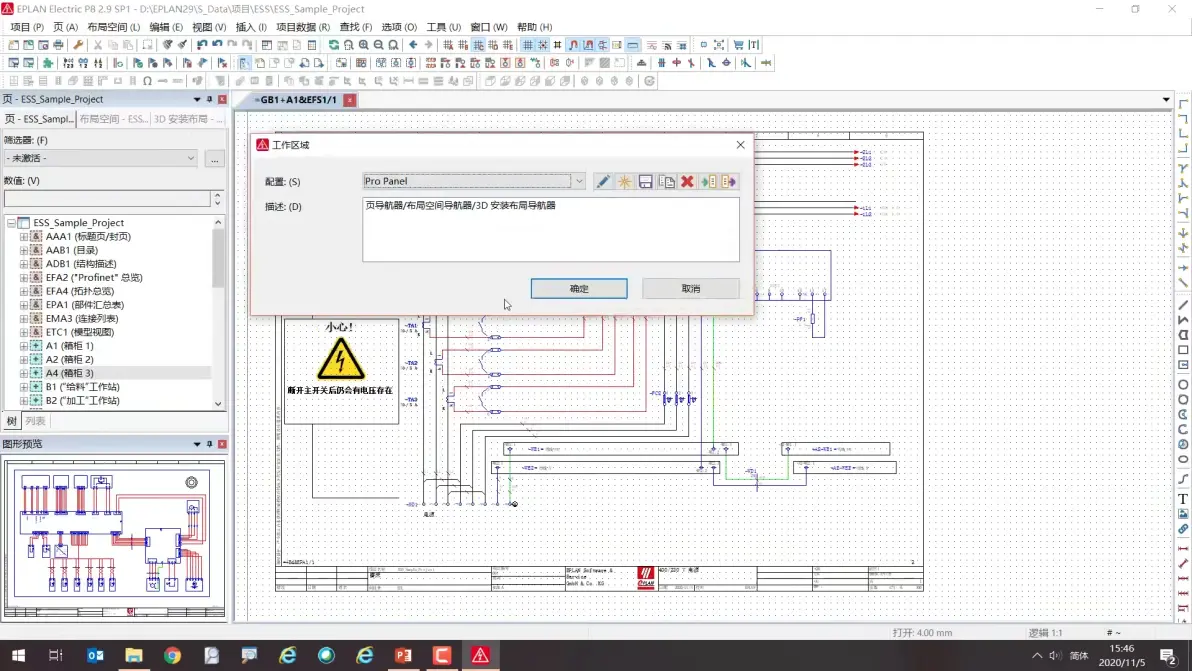Select EPA1 (部件汇总表) in page tree
The image size is (1192, 671).
pyautogui.click(x=82, y=305)
